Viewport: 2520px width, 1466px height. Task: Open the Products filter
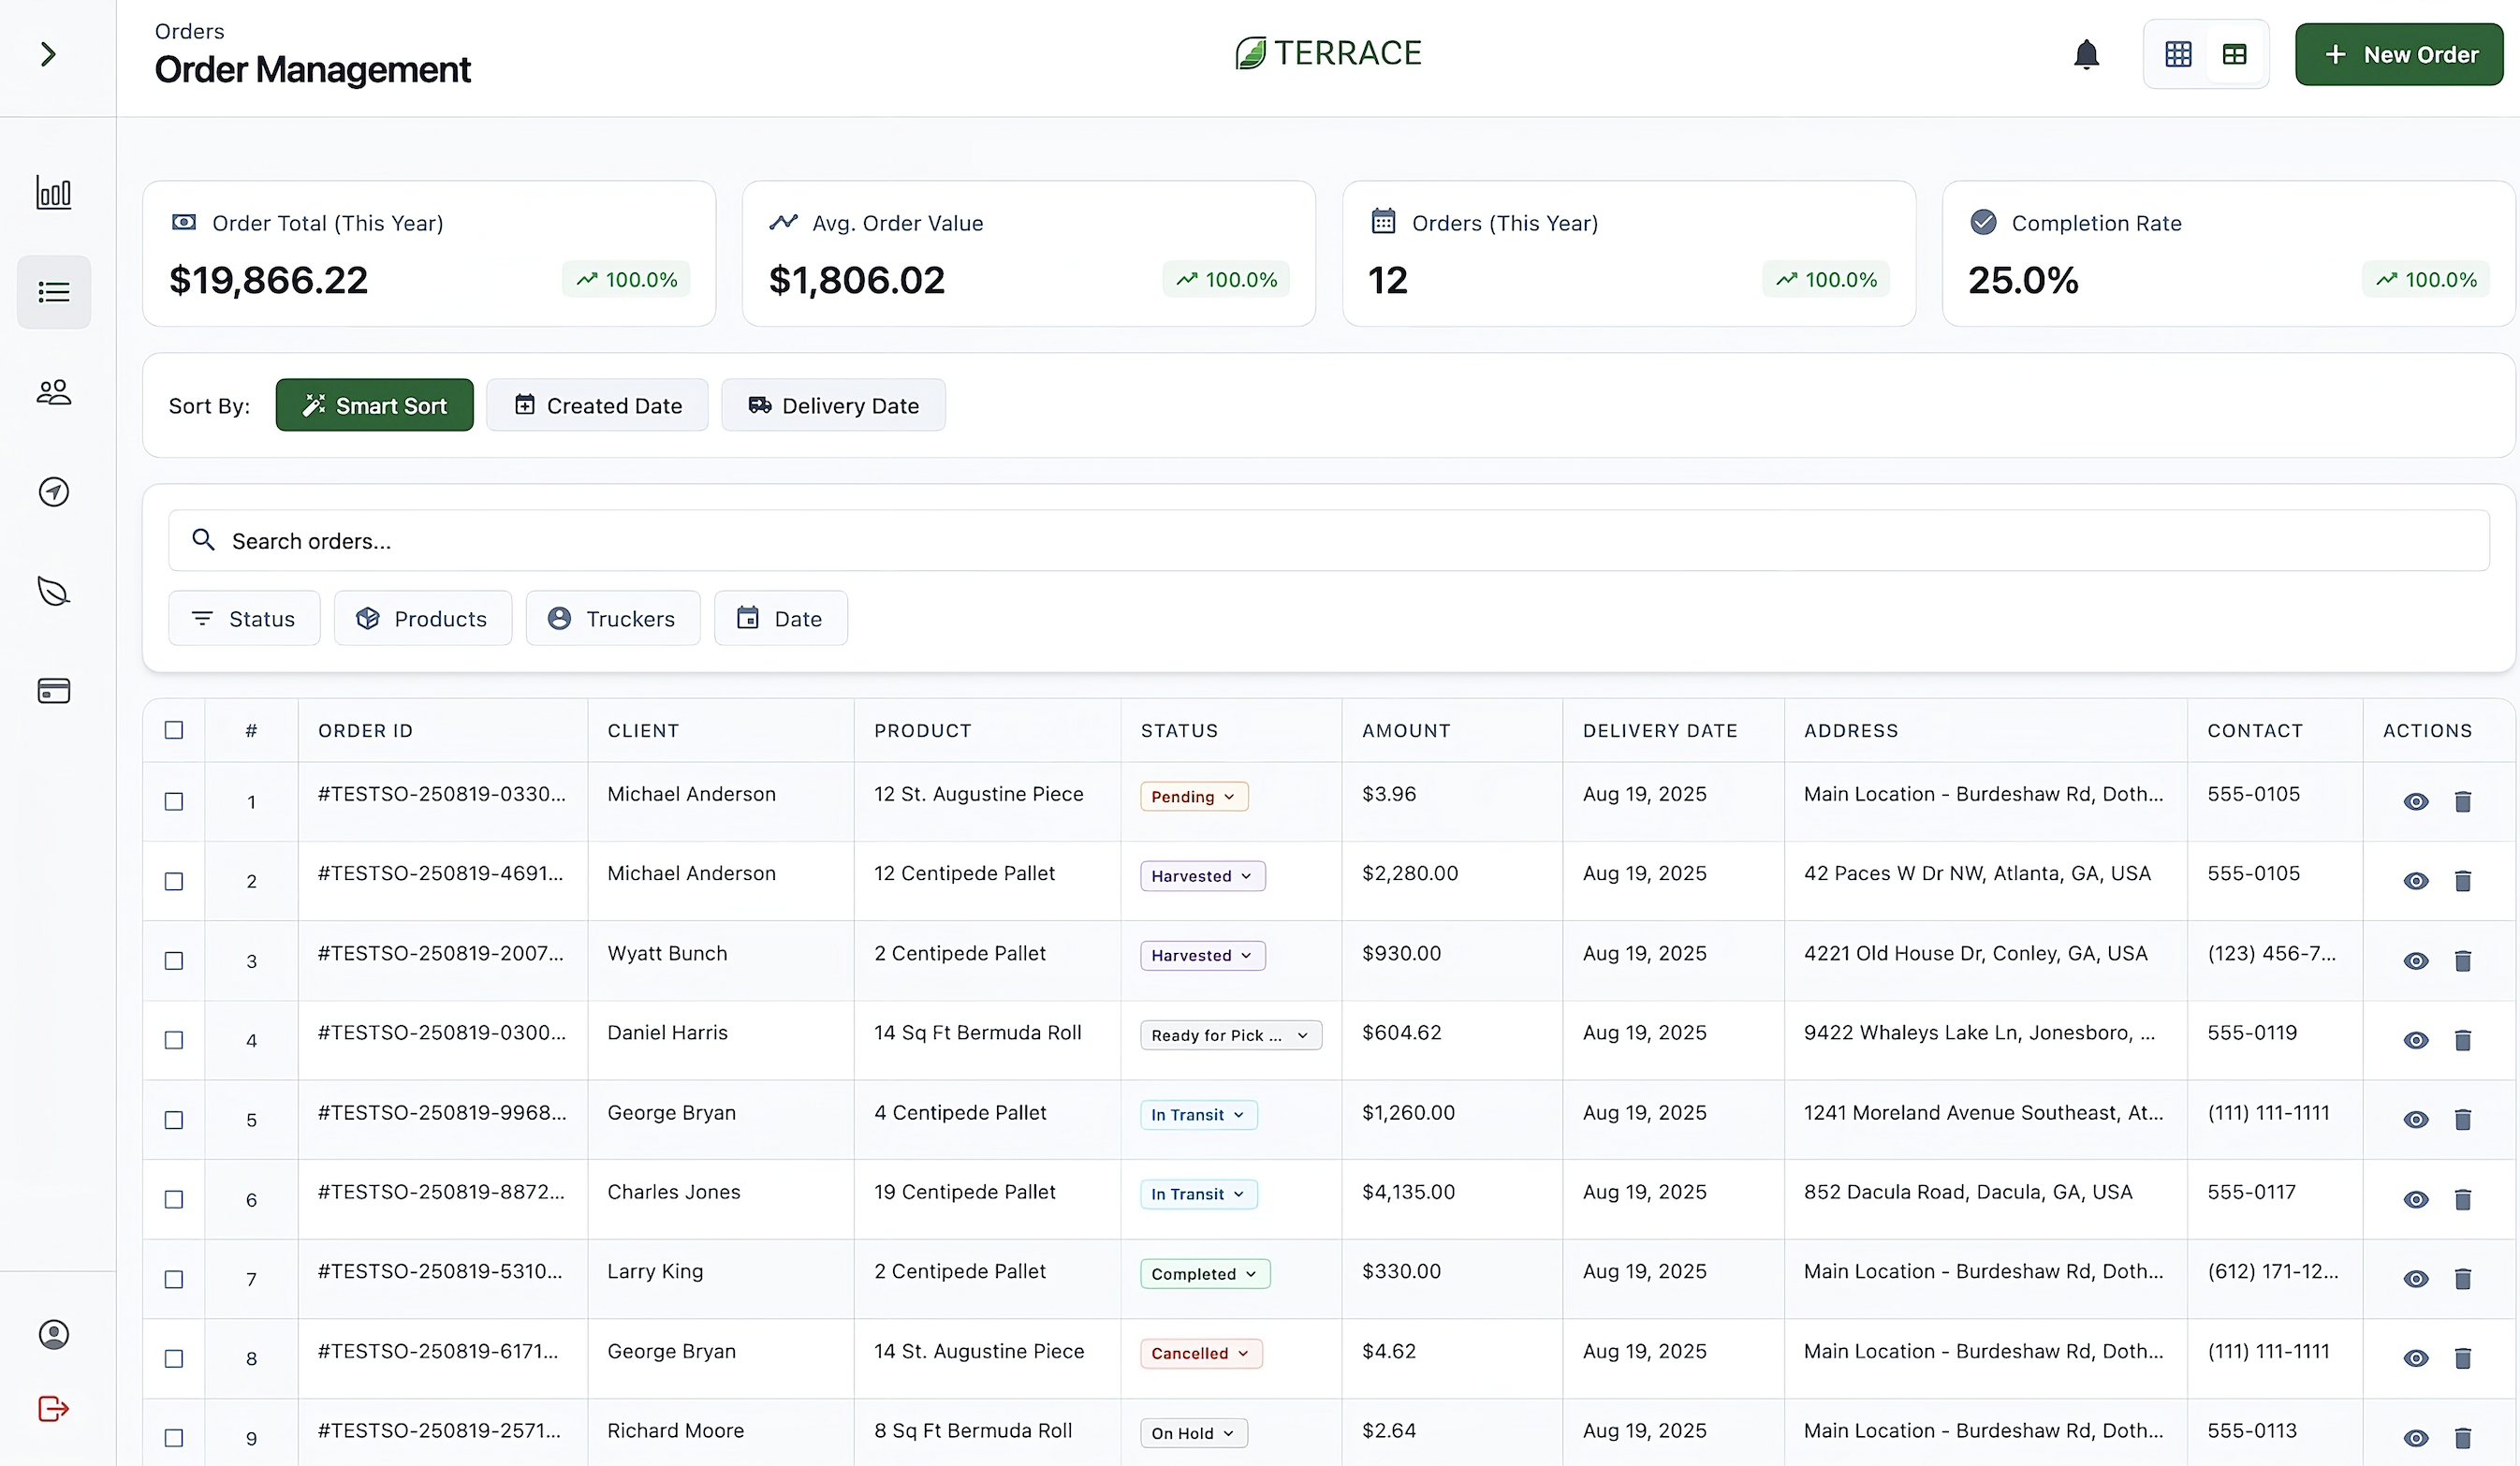(423, 618)
